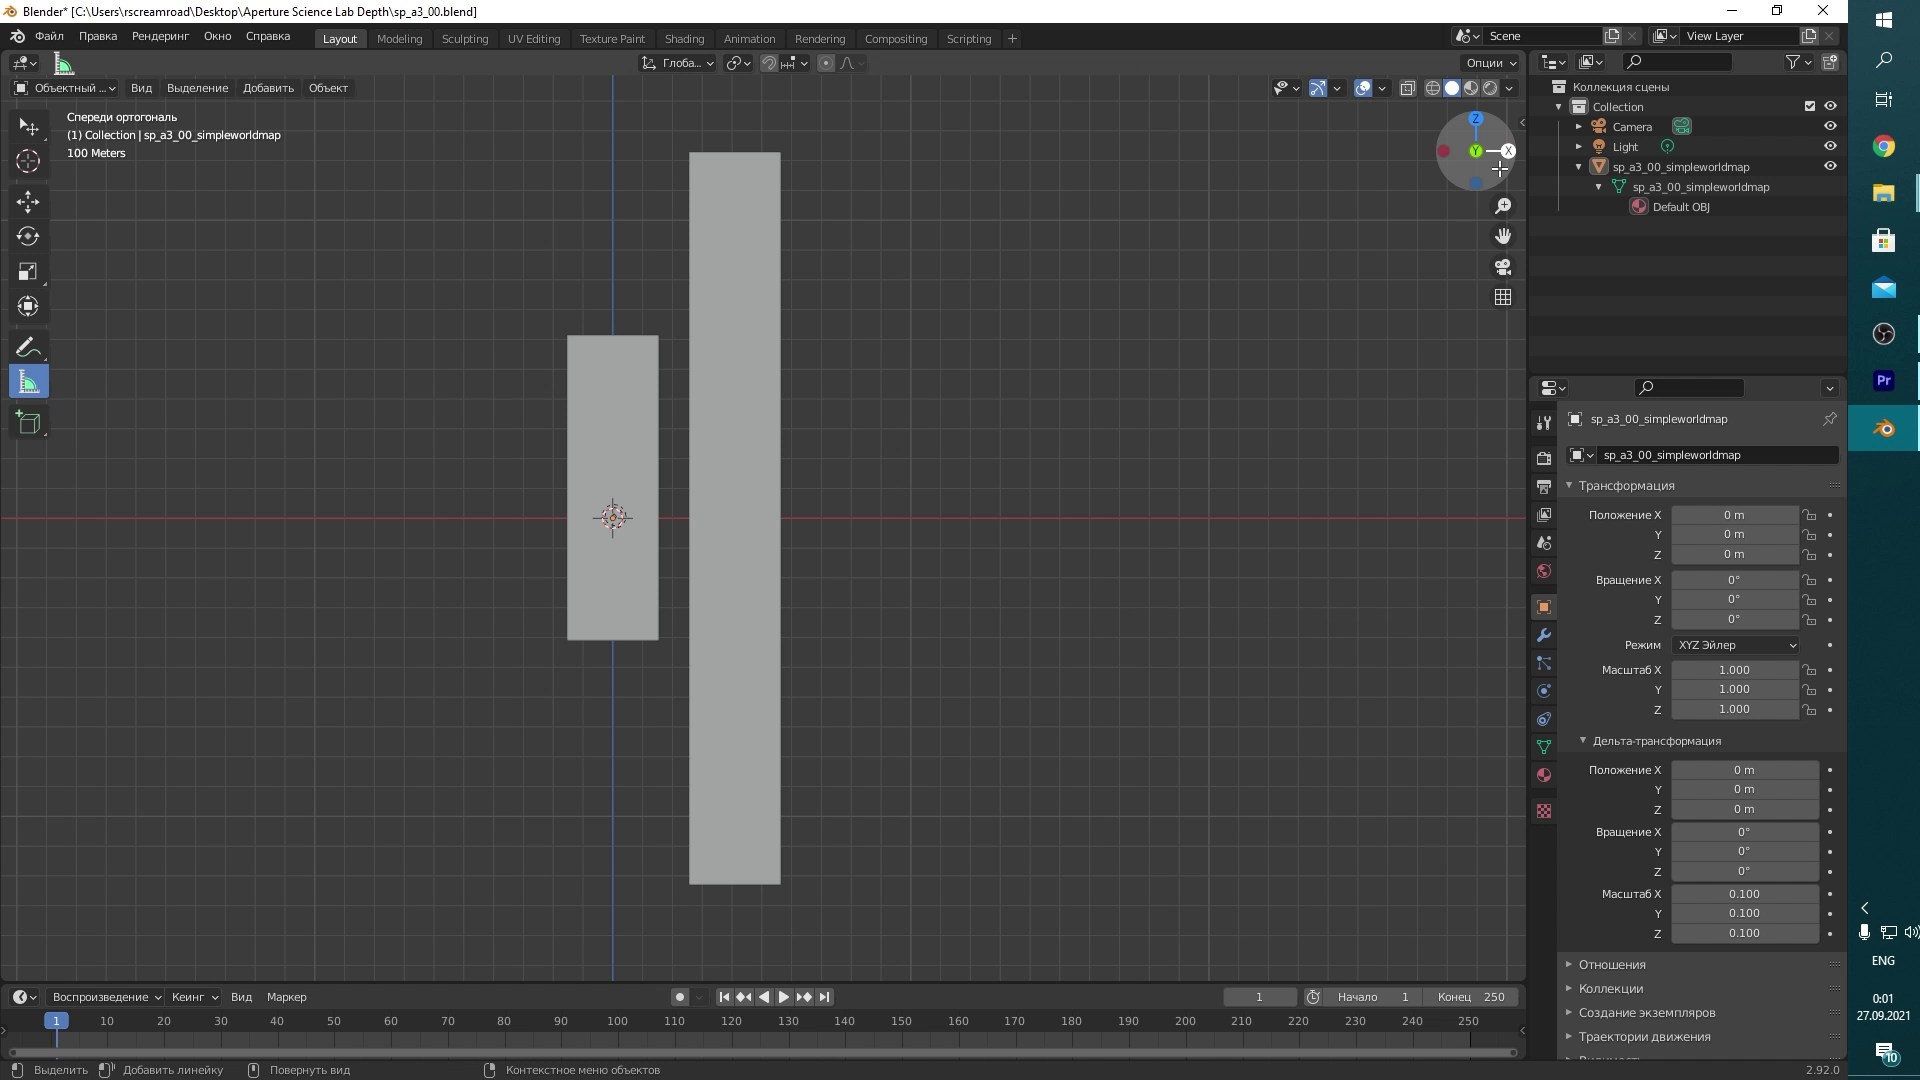Switch to the UV Editing workspace tab
1920x1080 pixels.
click(534, 39)
